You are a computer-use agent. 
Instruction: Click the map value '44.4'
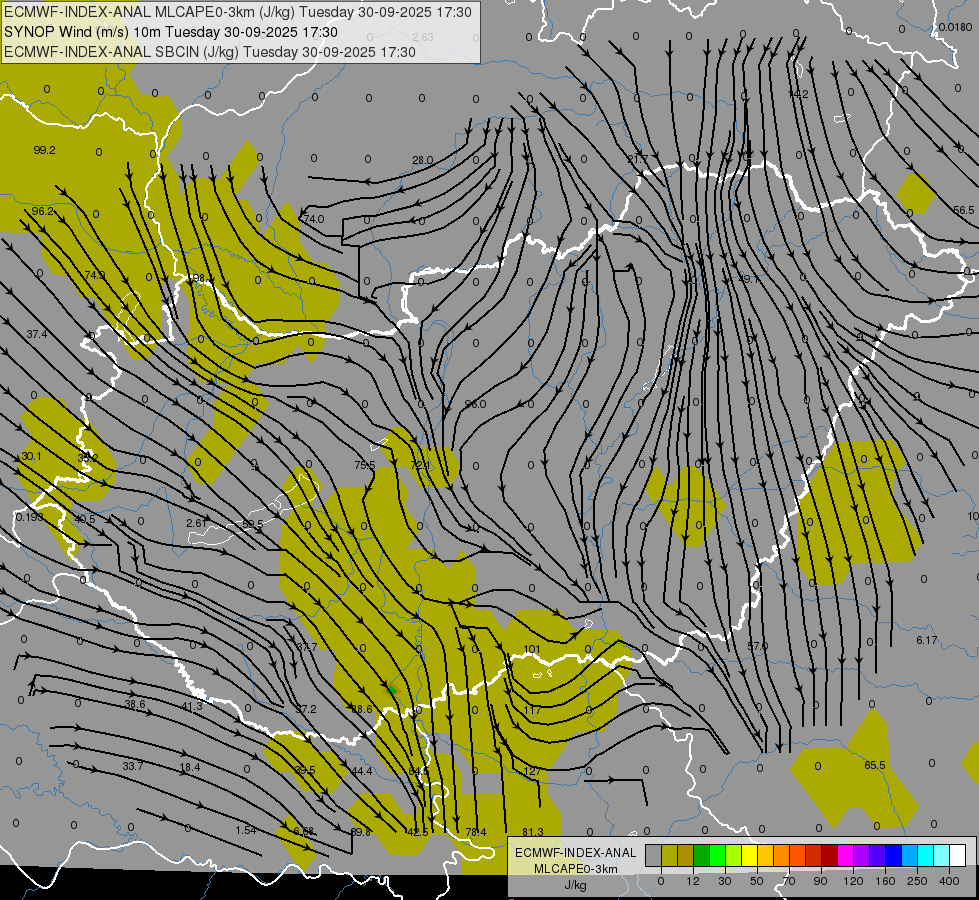pos(362,771)
